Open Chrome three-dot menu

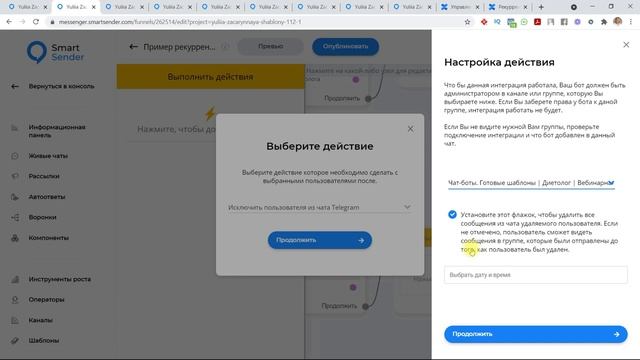[x=631, y=22]
